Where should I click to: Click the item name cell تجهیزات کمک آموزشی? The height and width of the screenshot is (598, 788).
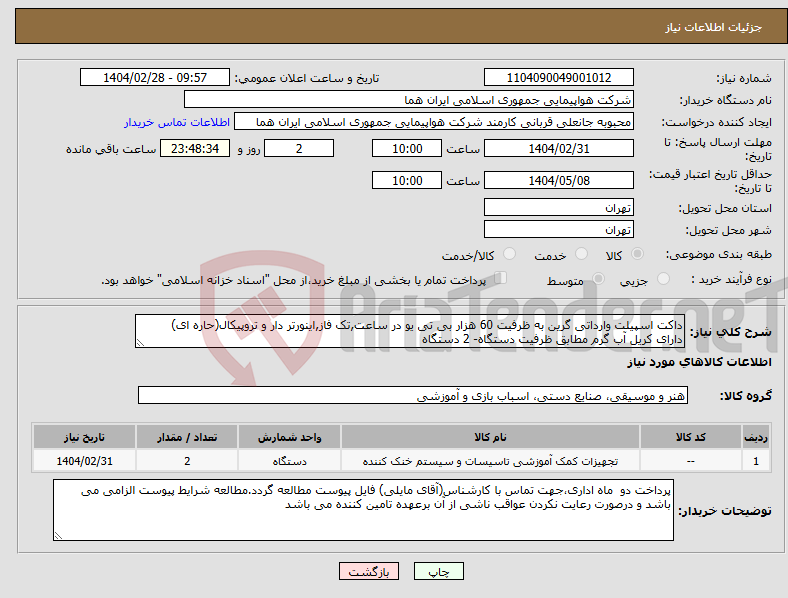tap(490, 461)
